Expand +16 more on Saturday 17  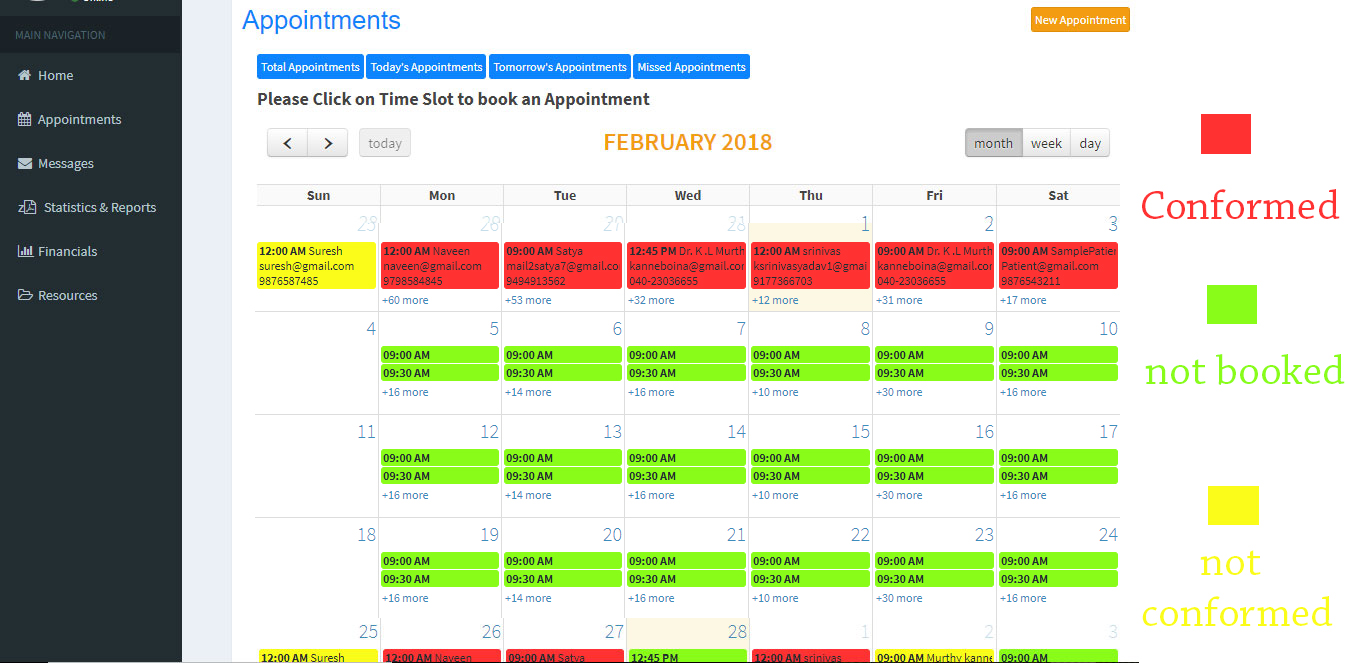tap(1023, 495)
